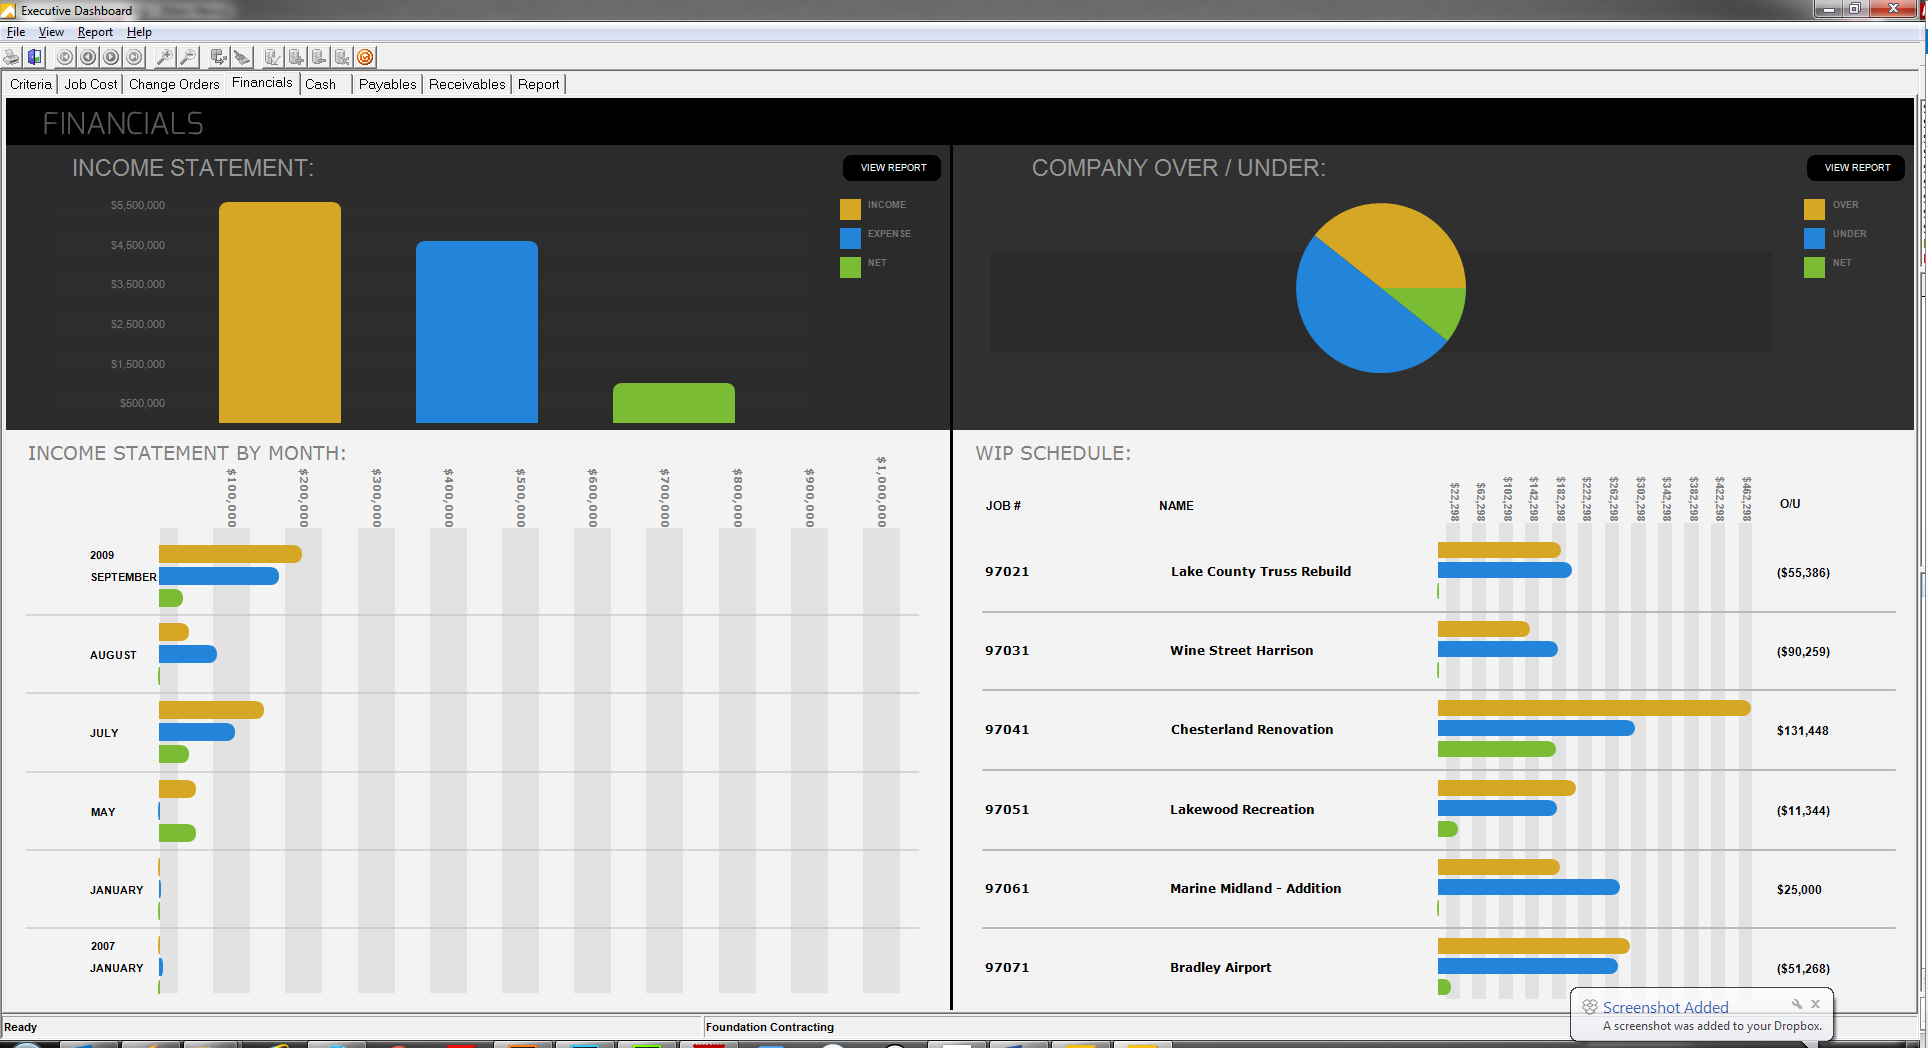Click VIEW REPORT for the Income Statement
This screenshot has width=1928, height=1048.
(891, 168)
